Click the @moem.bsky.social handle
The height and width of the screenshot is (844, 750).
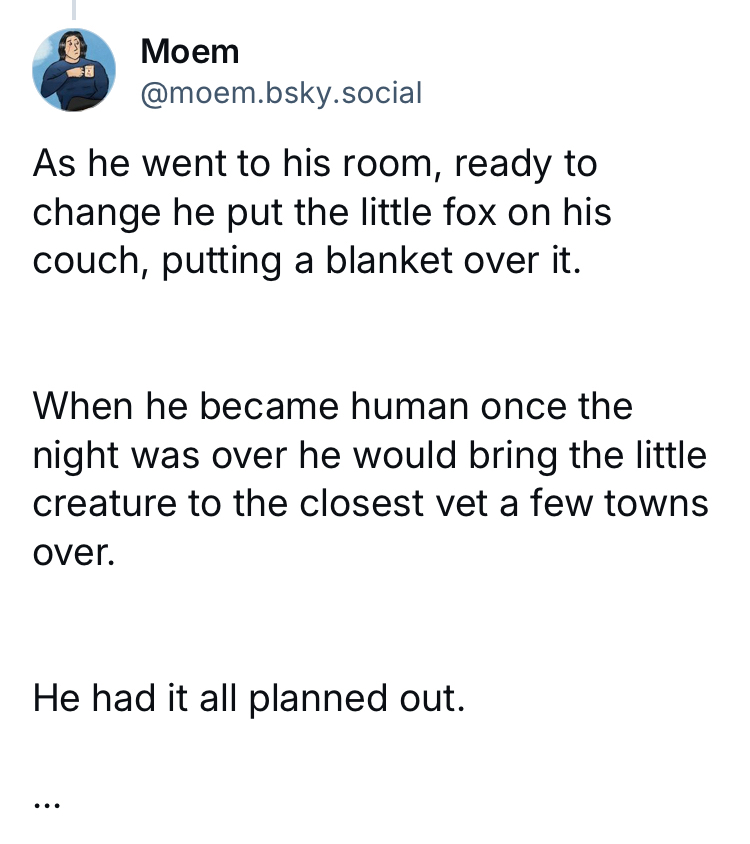(282, 93)
